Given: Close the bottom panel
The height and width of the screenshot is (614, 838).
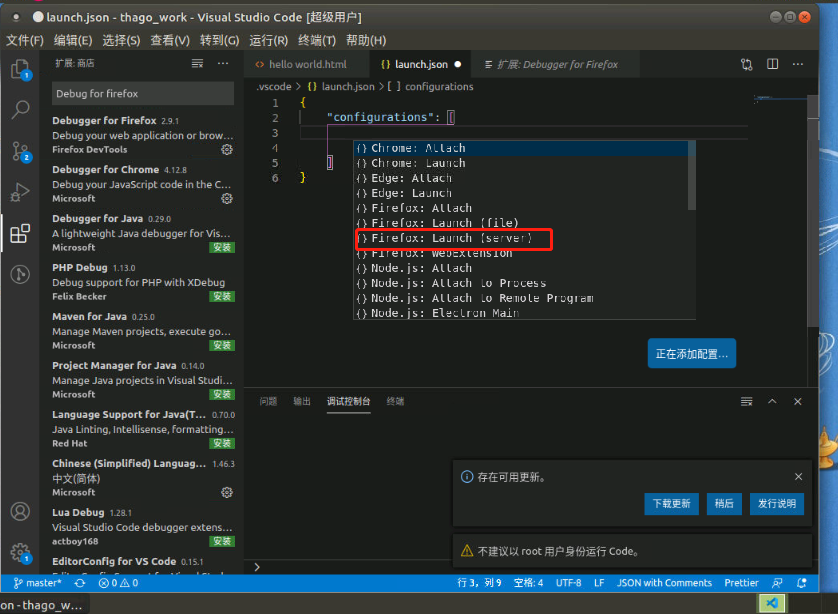Looking at the screenshot, I should 798,401.
